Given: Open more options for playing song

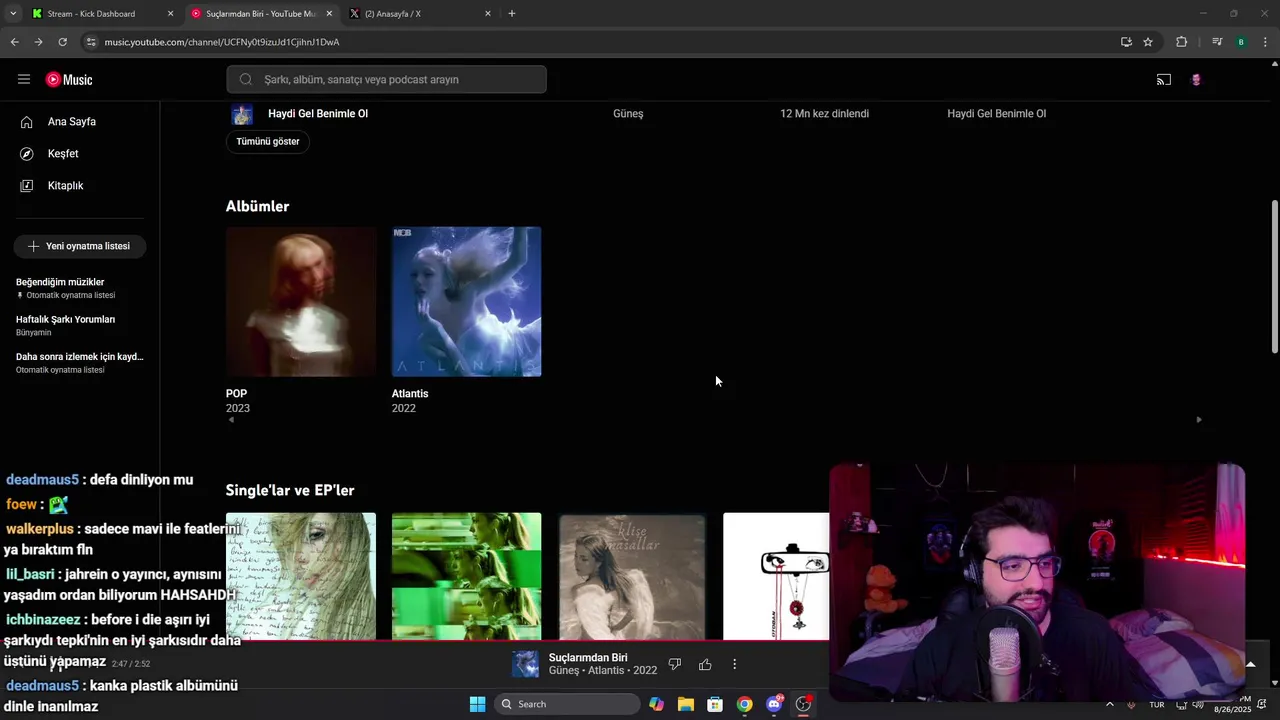Looking at the screenshot, I should pyautogui.click(x=734, y=664).
